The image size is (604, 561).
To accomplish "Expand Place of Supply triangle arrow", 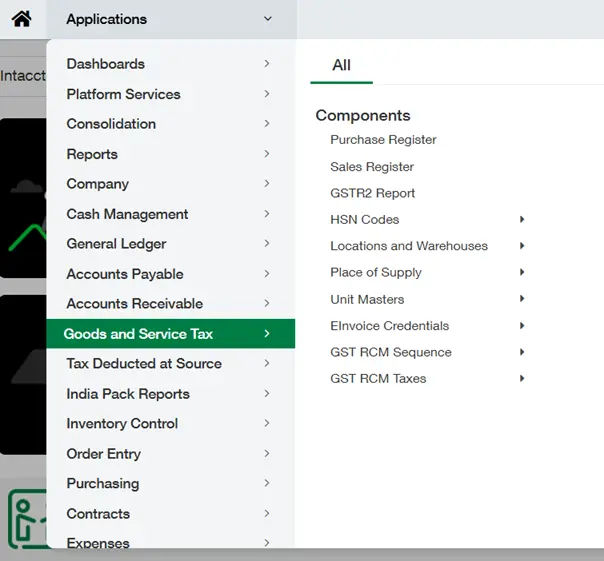I will point(522,272).
